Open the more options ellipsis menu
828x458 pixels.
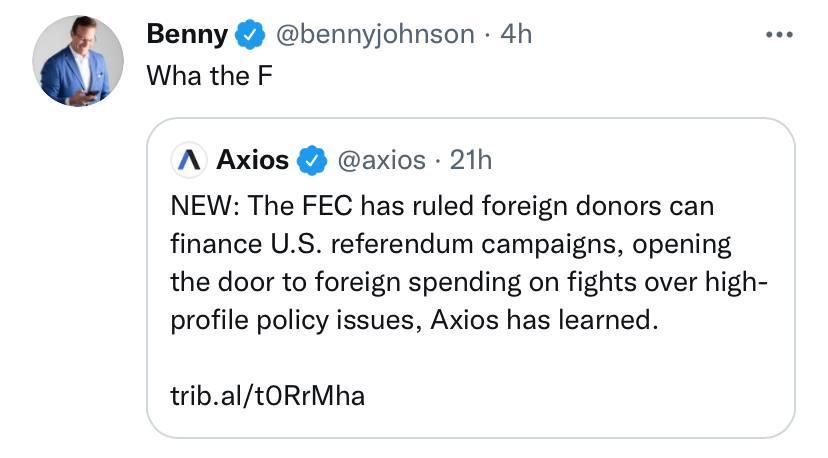coord(779,35)
